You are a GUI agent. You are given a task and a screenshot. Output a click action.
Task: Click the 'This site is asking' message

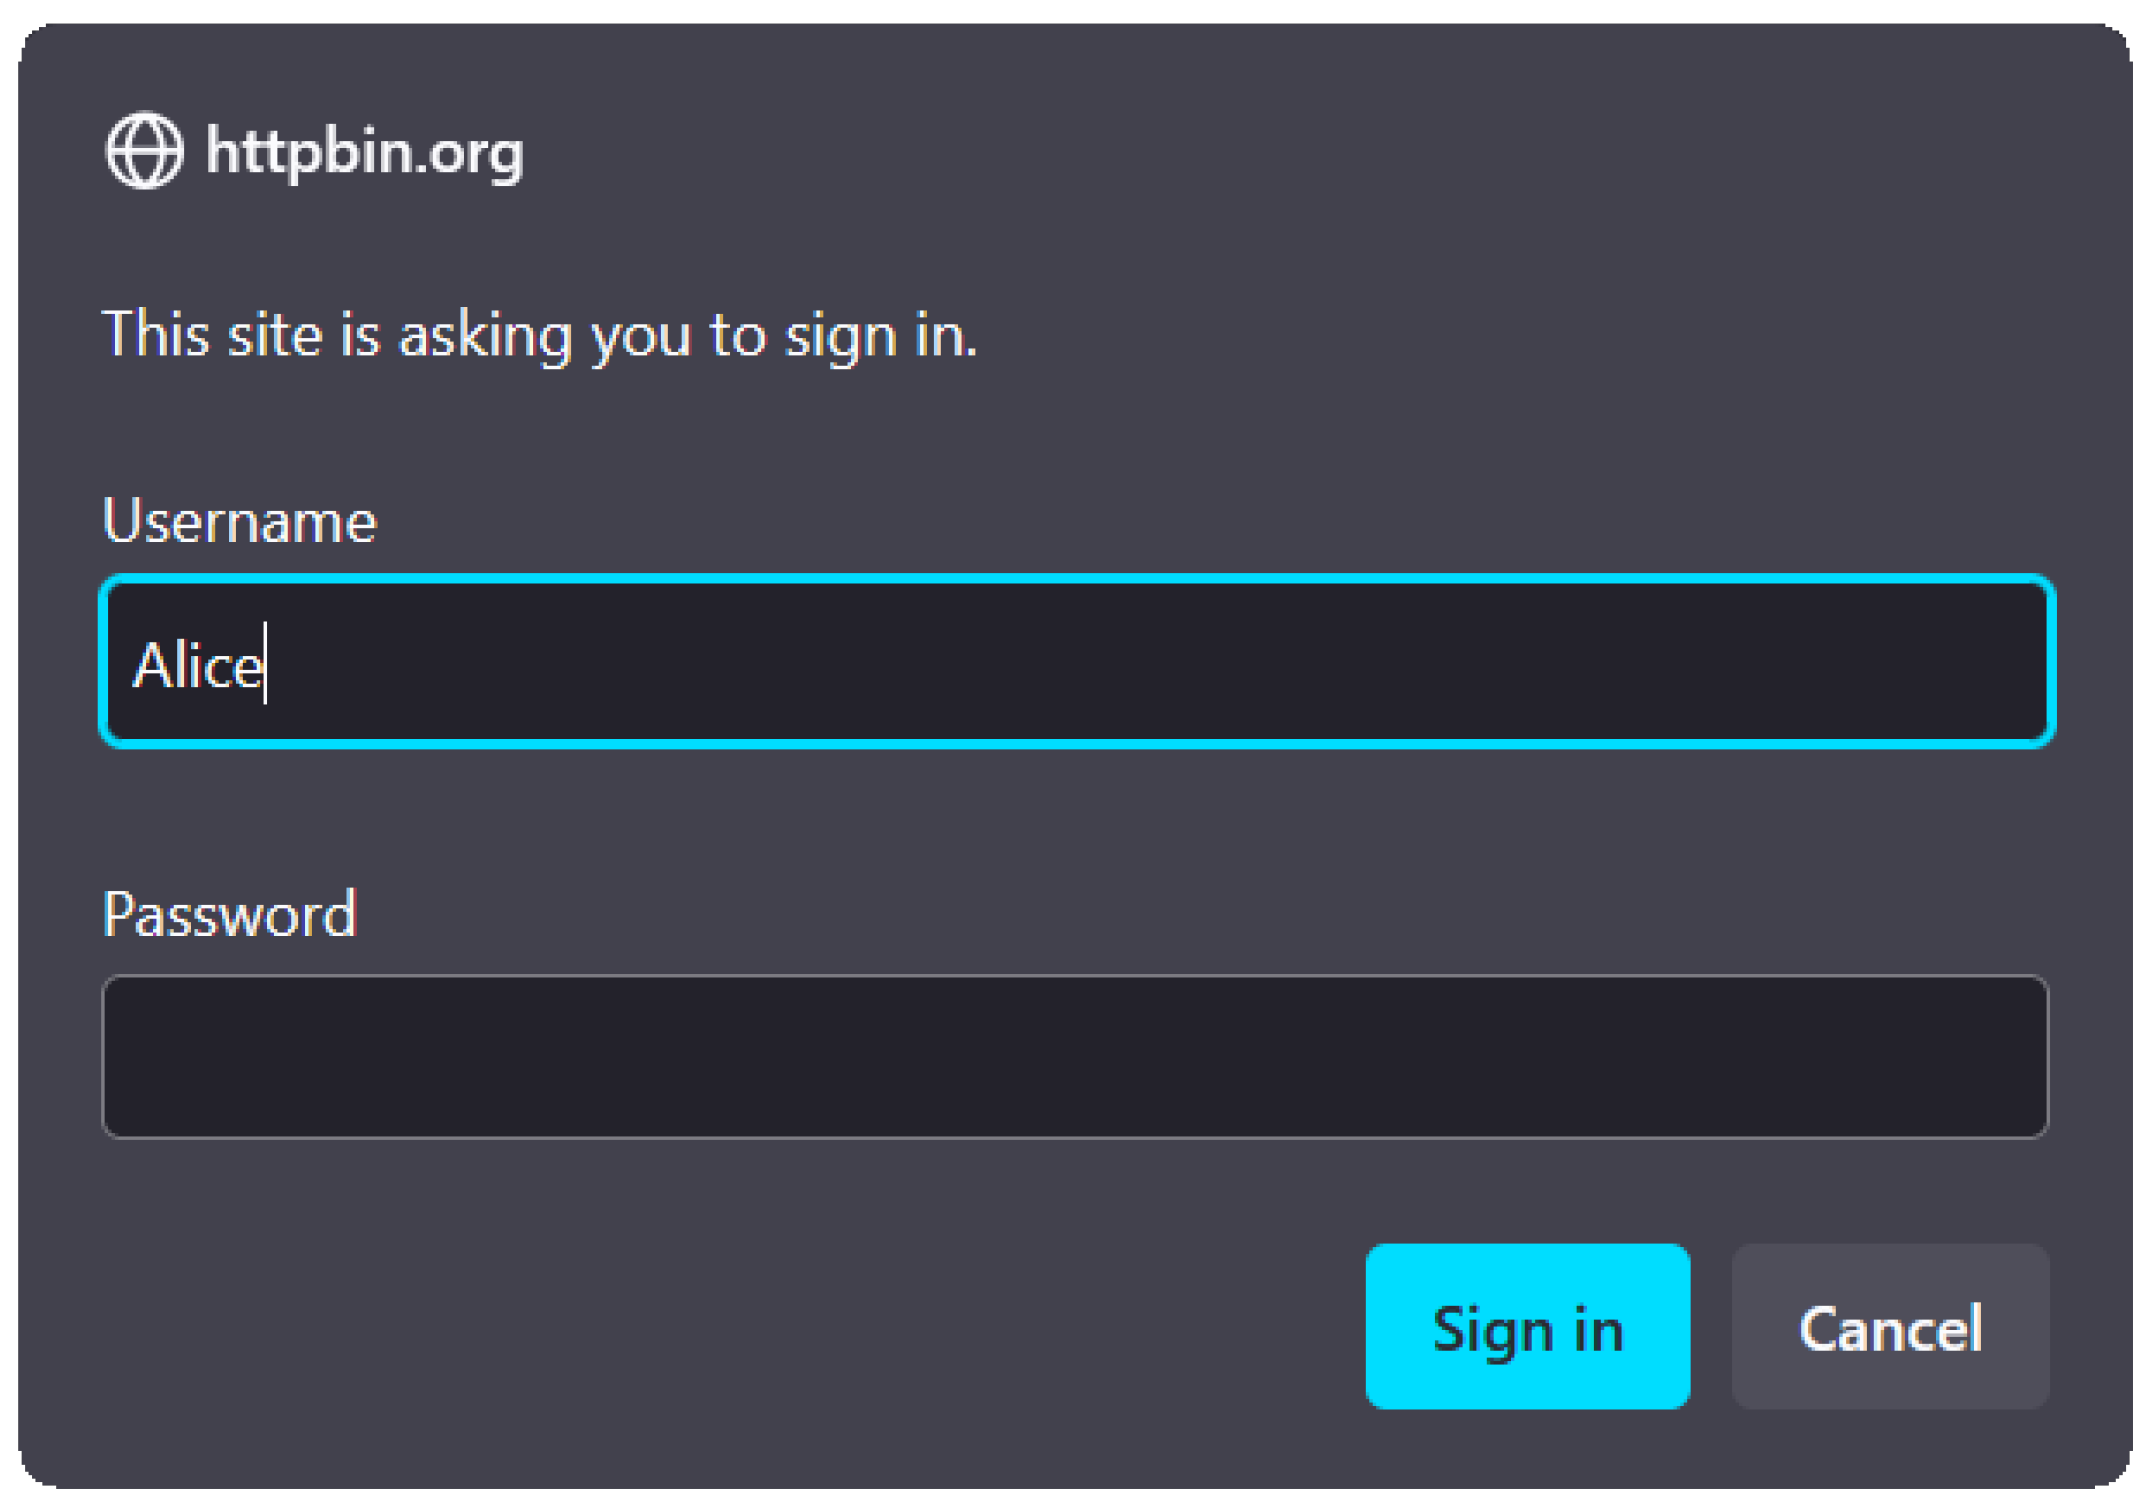tap(540, 335)
